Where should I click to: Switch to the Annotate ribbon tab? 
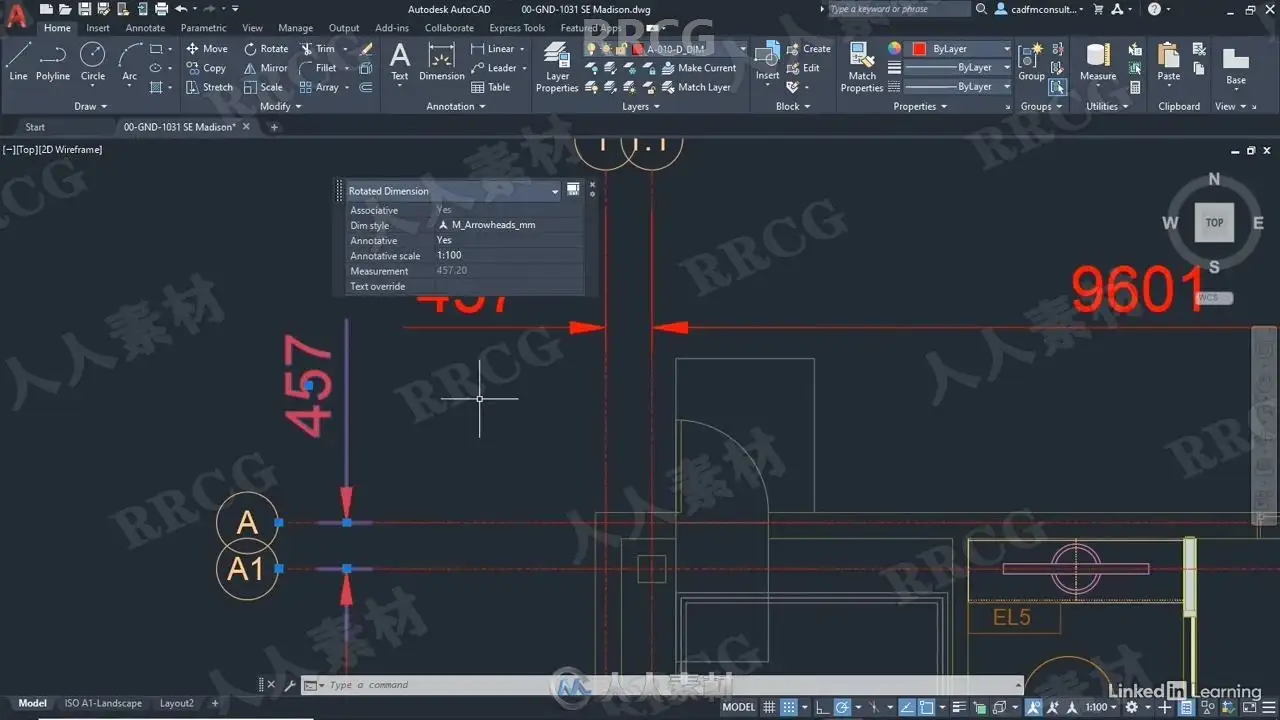coord(145,28)
